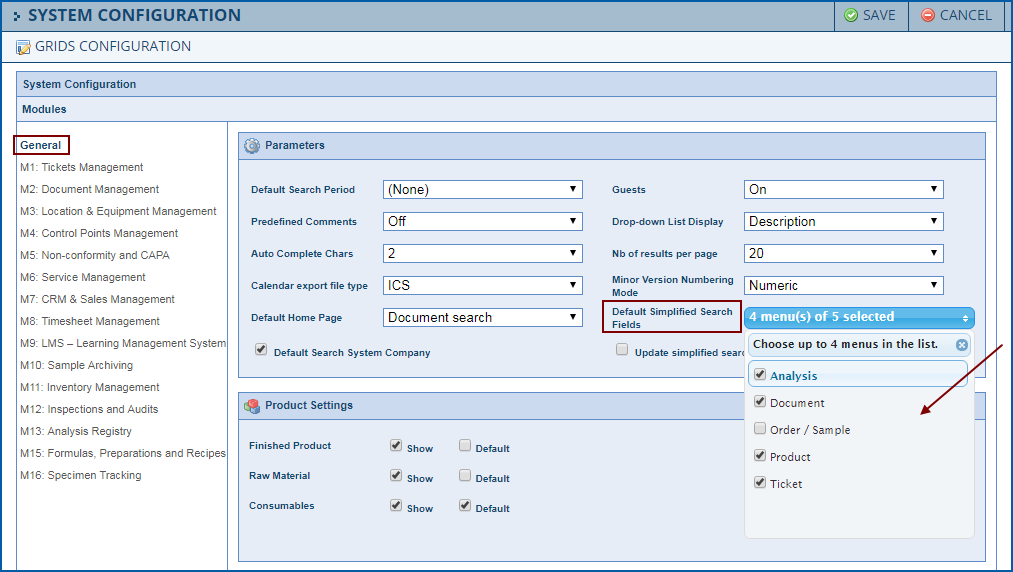1013x572 pixels.
Task: Click the red Cancel icon
Action: (x=928, y=15)
